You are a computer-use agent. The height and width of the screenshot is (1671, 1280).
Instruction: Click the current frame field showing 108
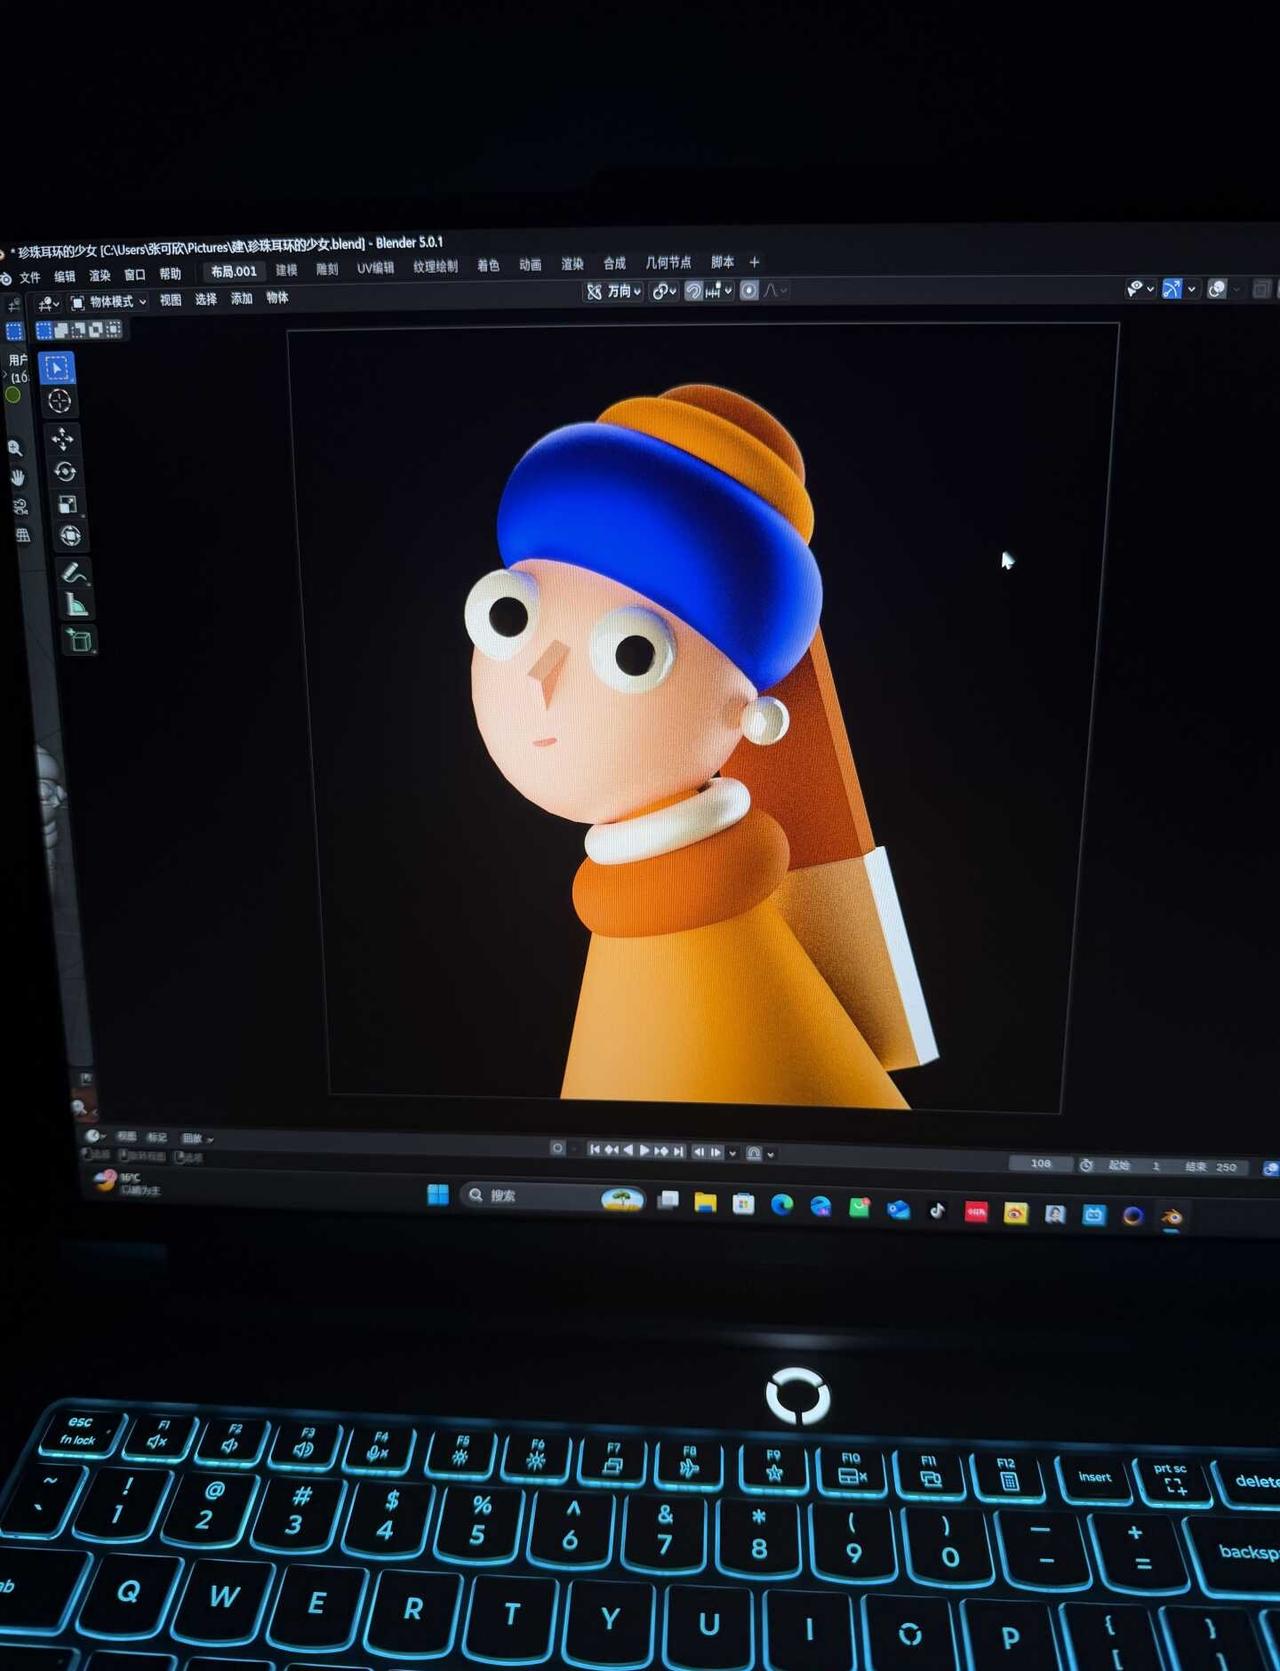(1041, 1164)
